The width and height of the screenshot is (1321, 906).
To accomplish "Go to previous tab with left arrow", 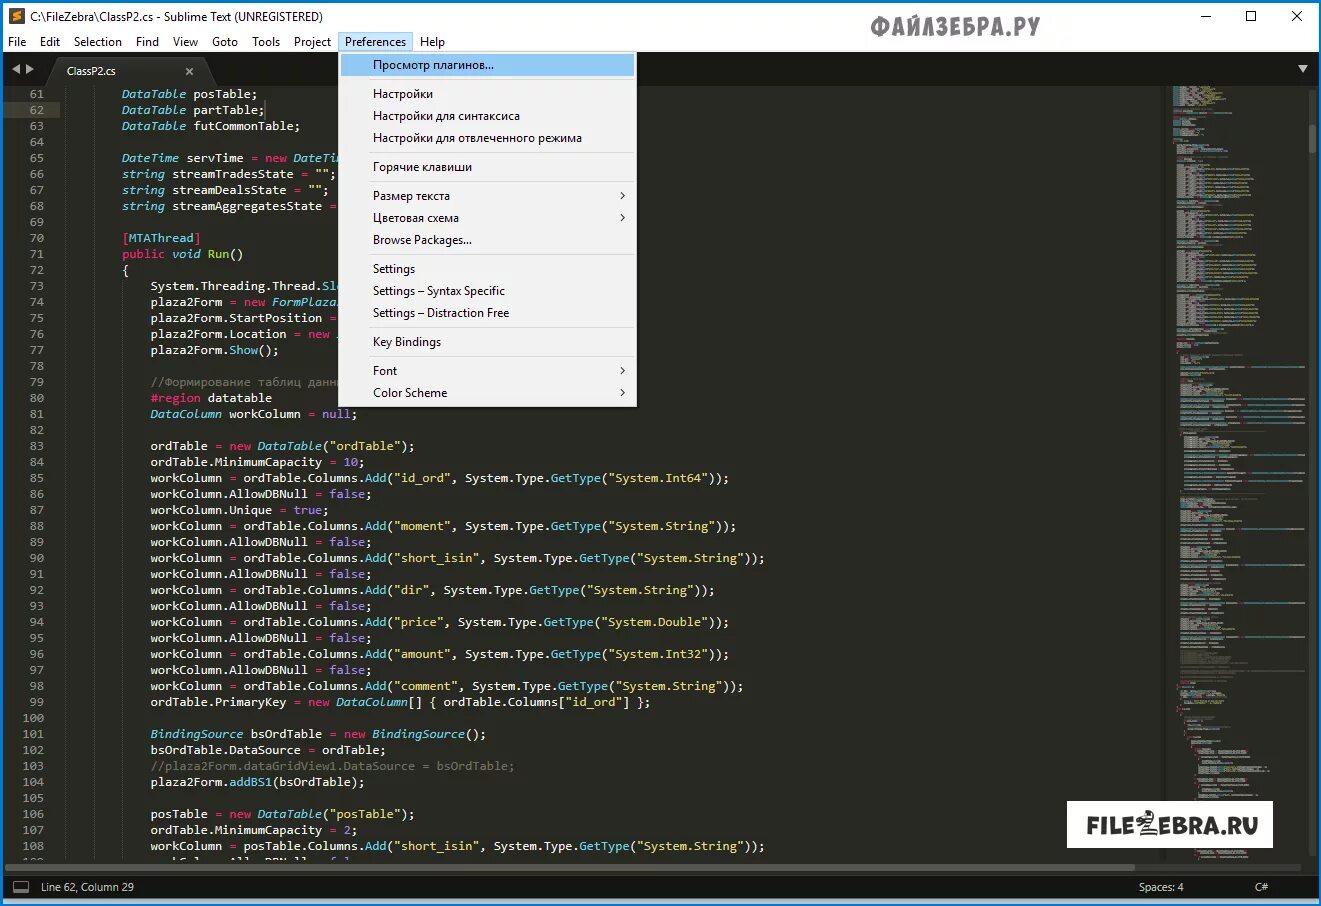I will pos(16,69).
